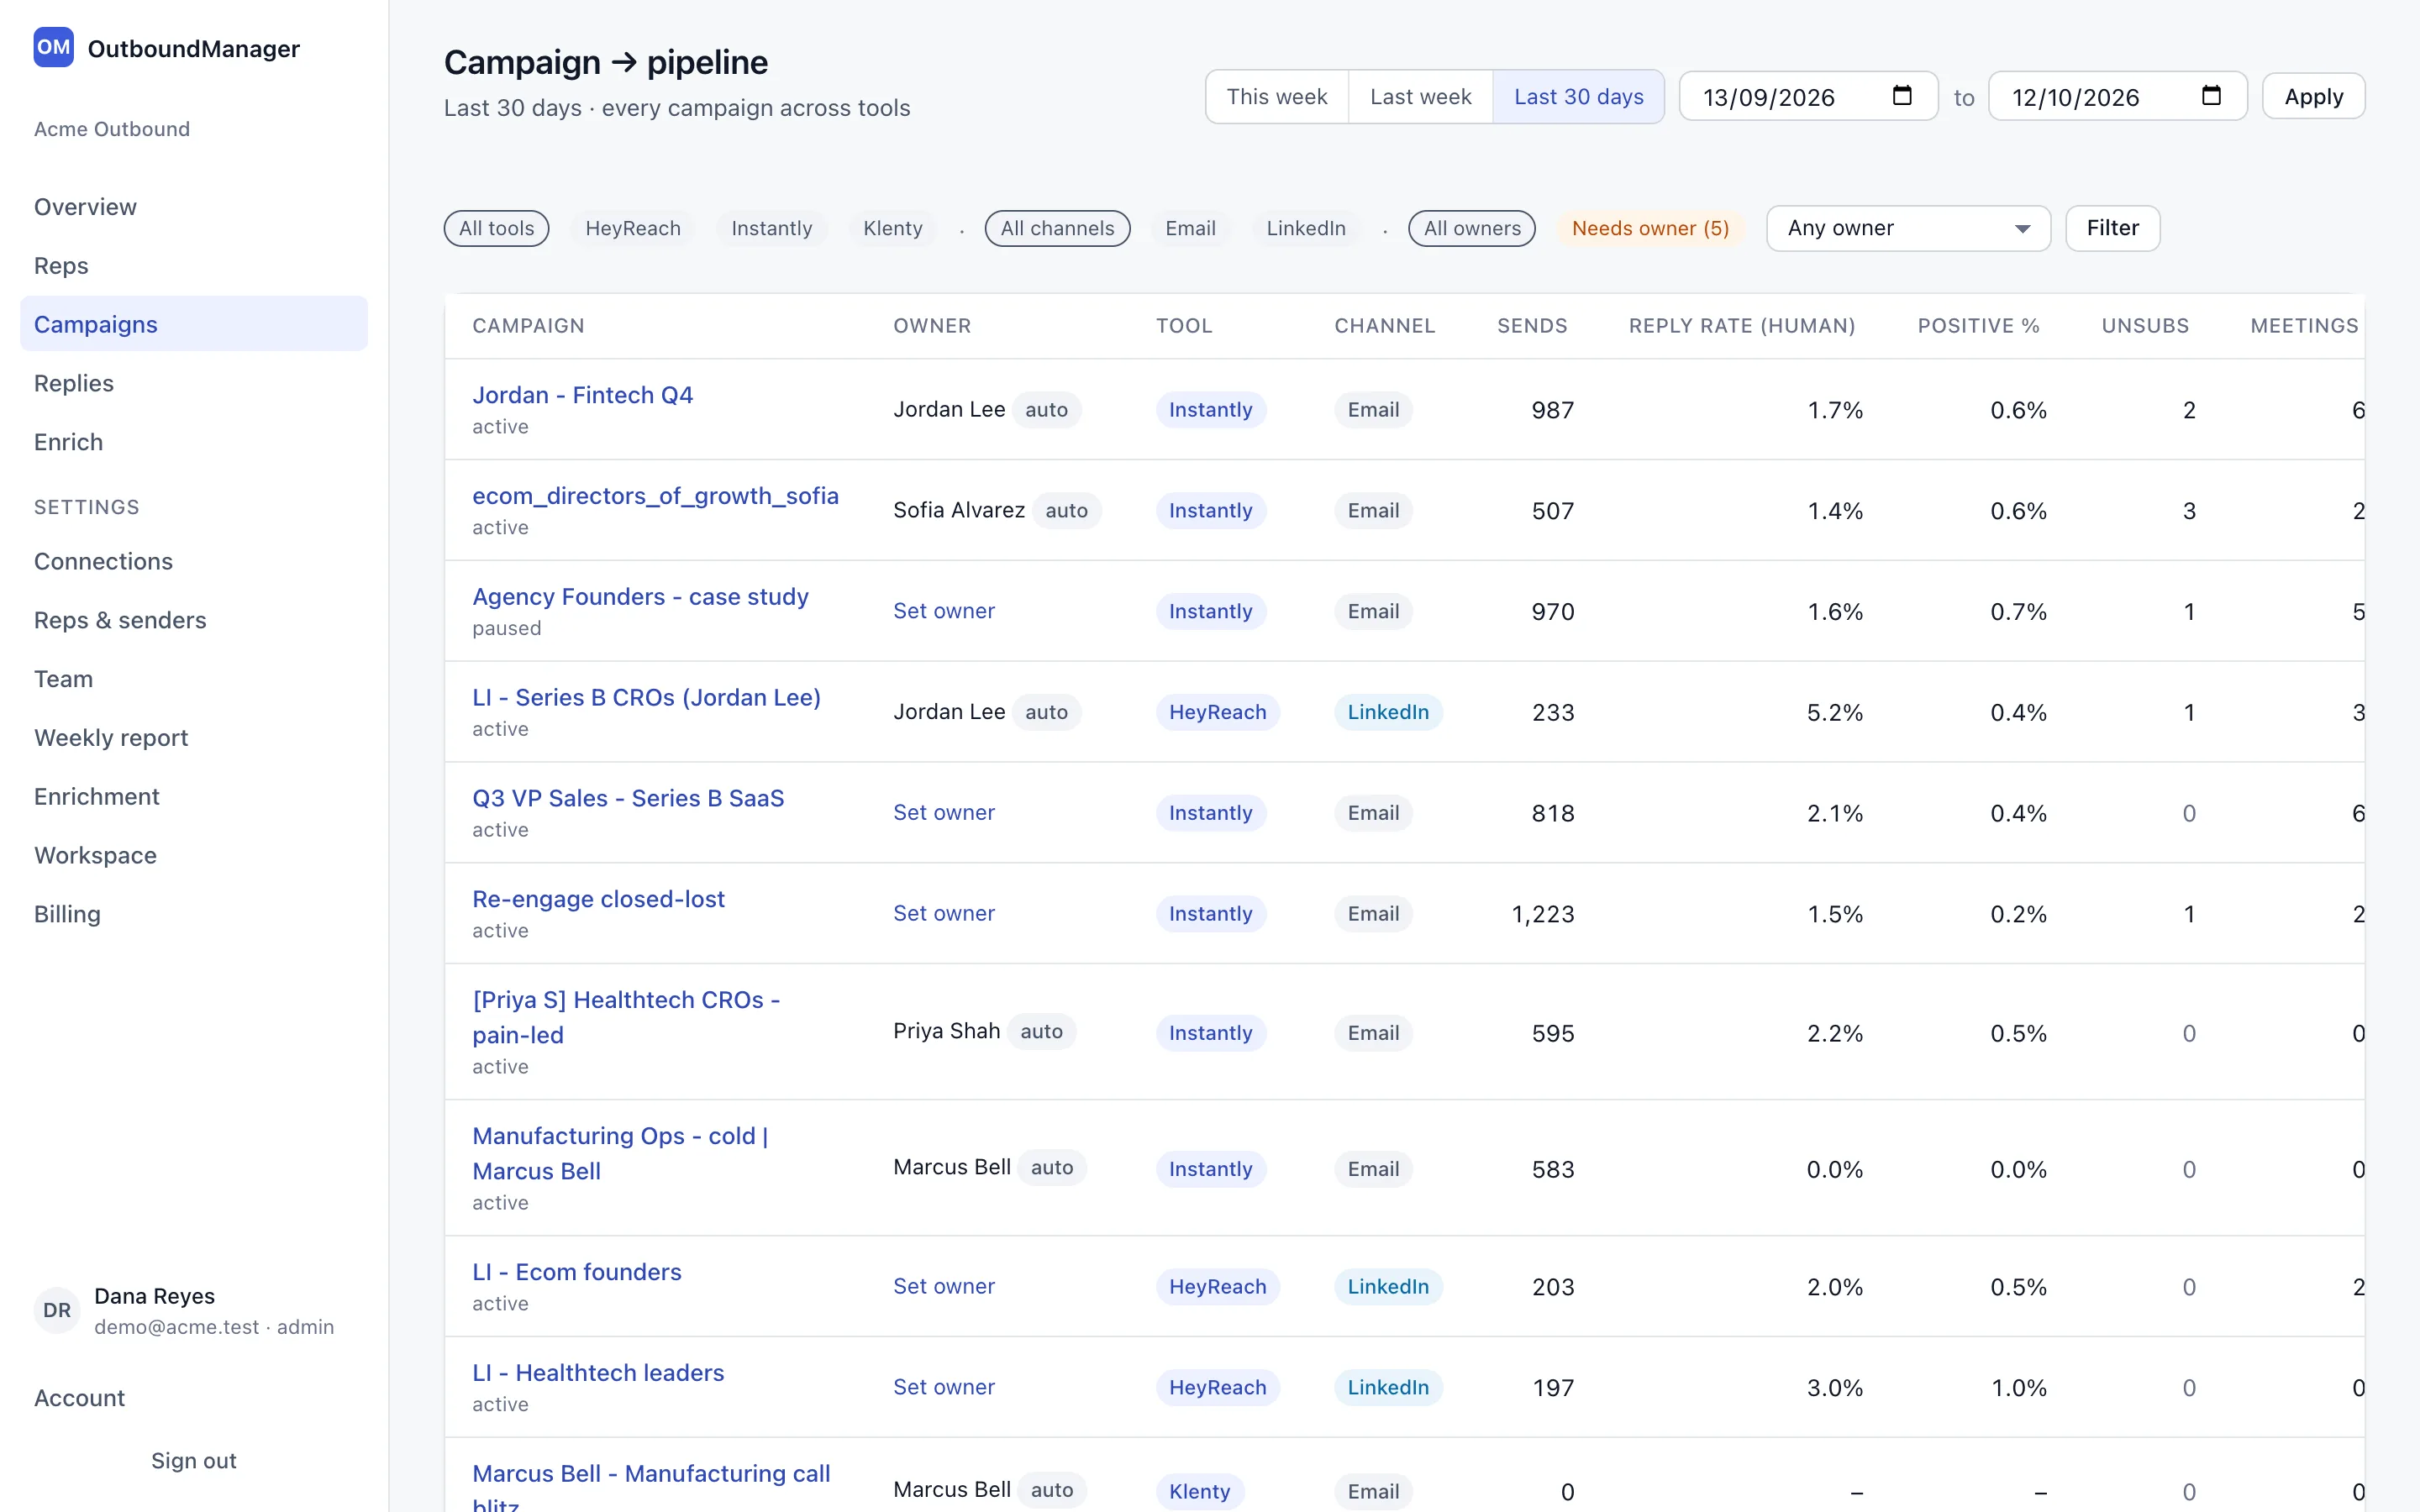Click the Sends column header

[x=1532, y=326]
